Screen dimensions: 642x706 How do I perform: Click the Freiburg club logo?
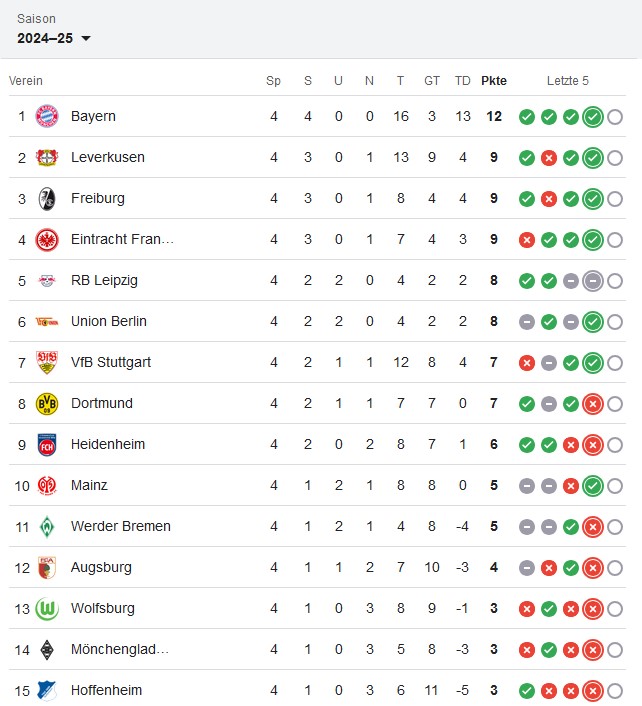click(47, 198)
